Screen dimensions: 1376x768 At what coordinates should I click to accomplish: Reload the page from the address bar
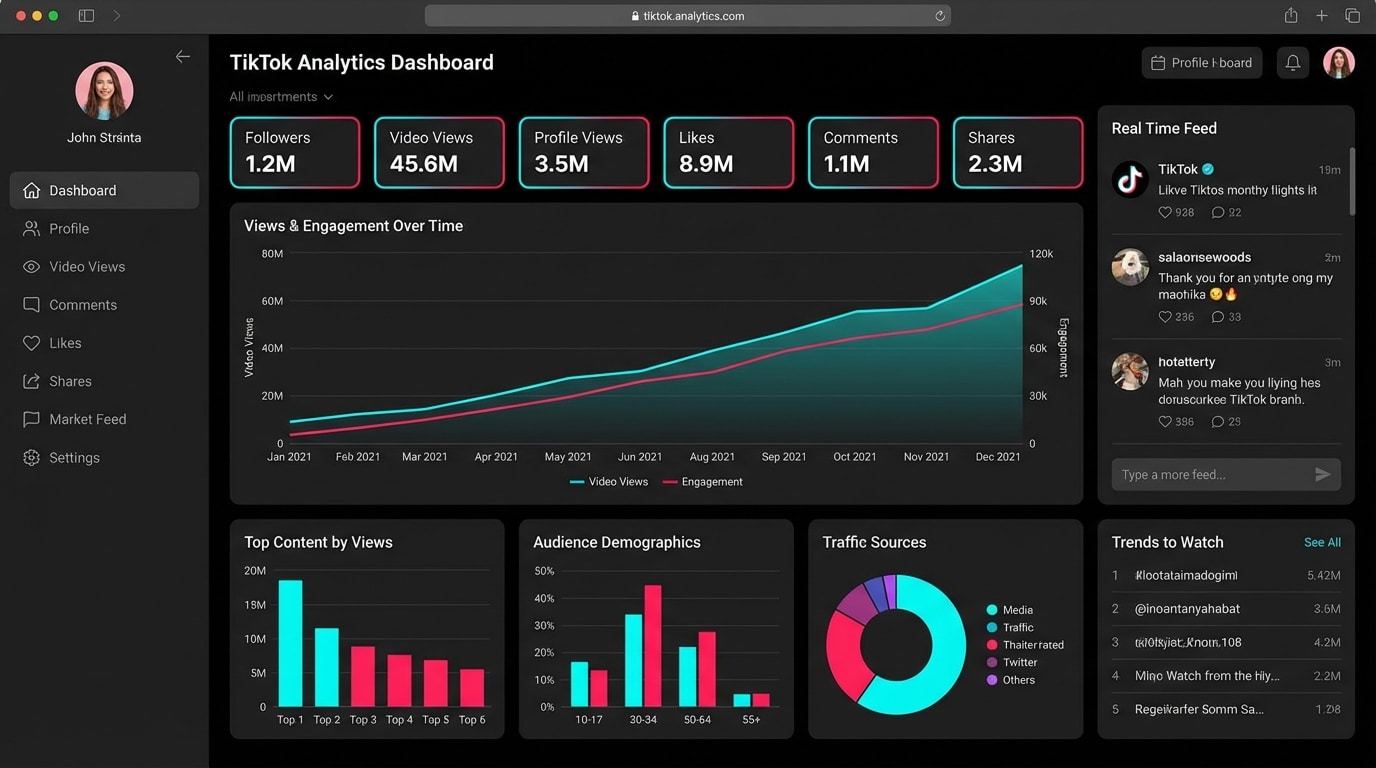coord(940,16)
